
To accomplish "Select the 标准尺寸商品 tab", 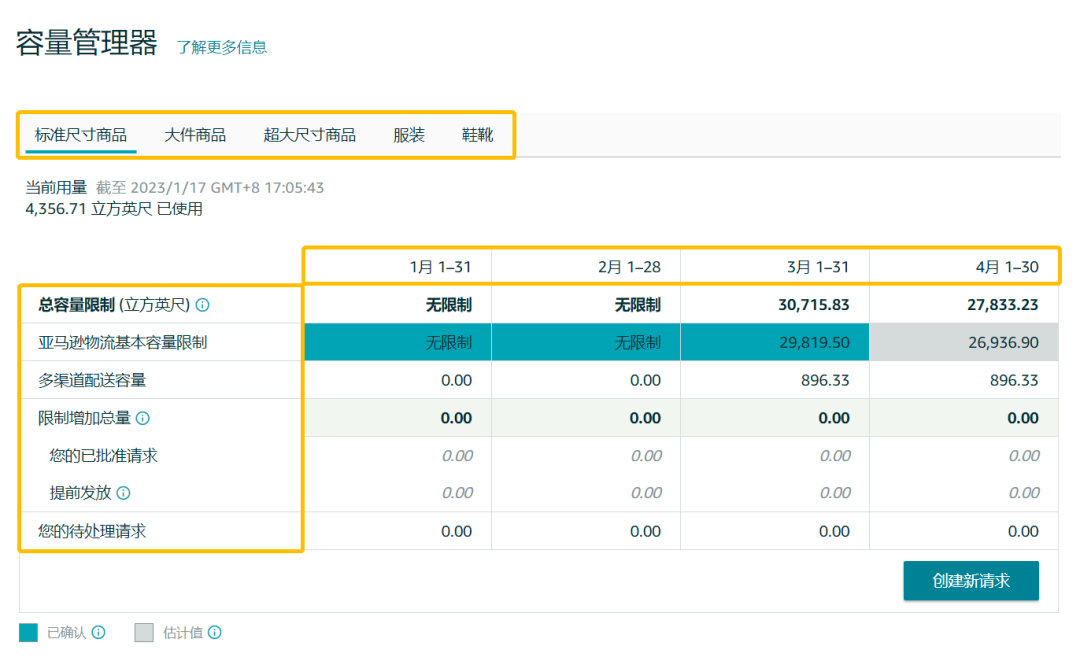I will (81, 135).
